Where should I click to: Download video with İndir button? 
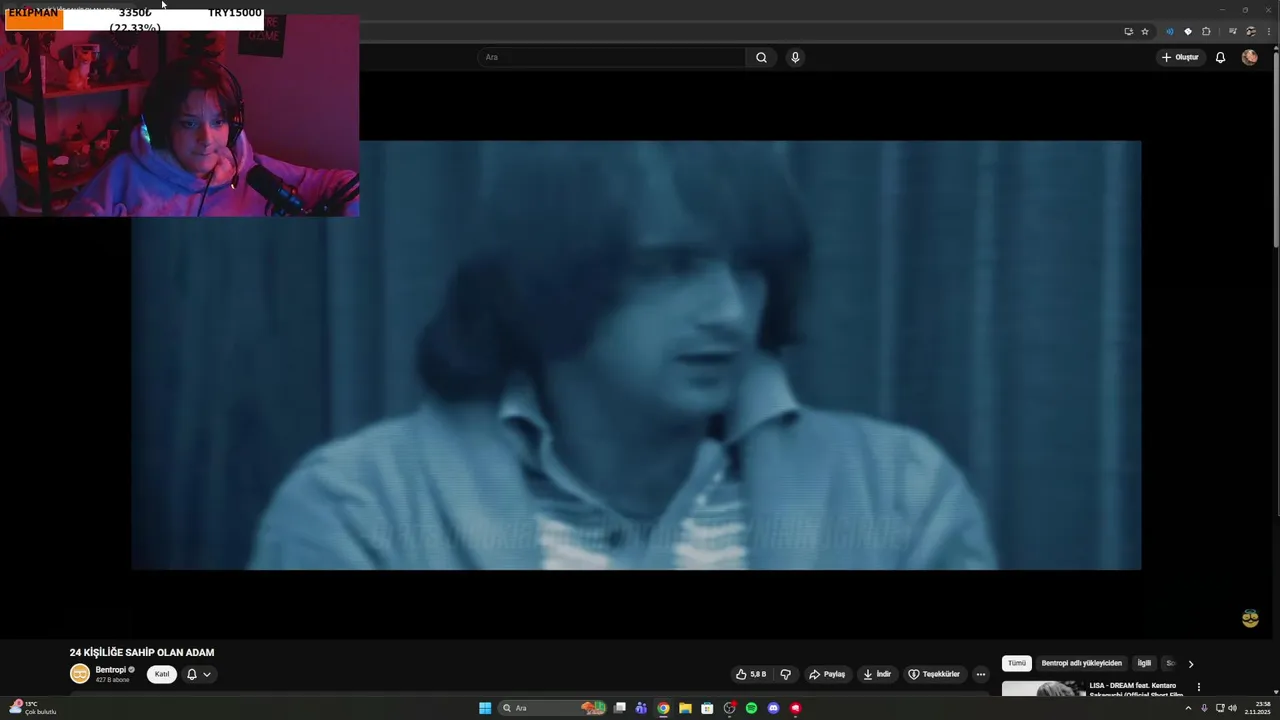pyautogui.click(x=877, y=674)
